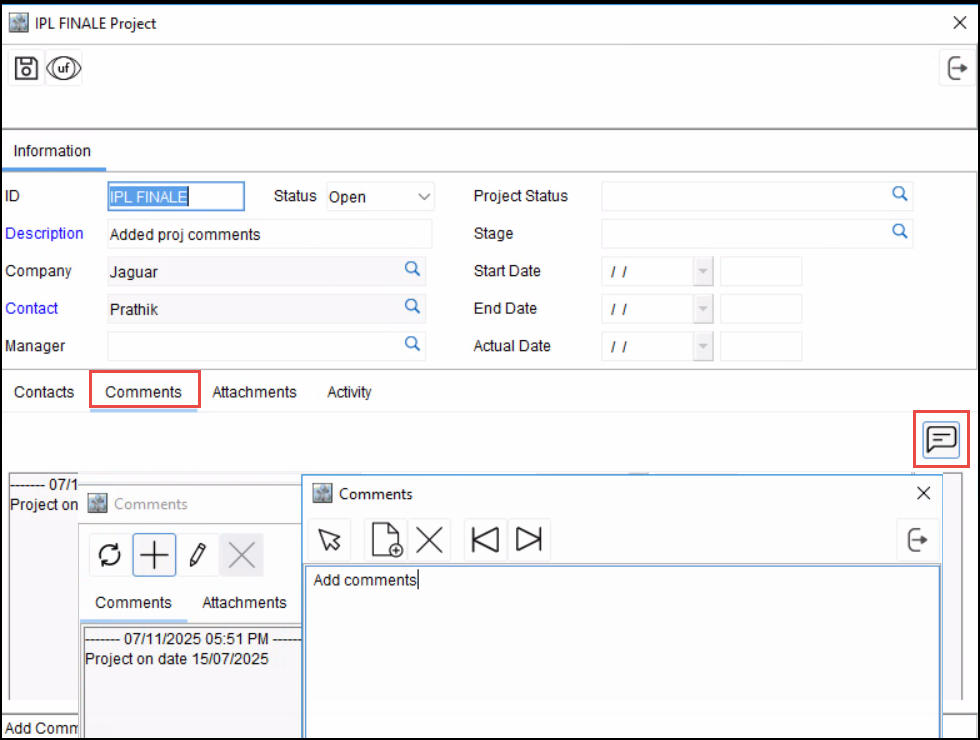Switch to the Attachments tab in the main window
Image resolution: width=980 pixels, height=740 pixels.
pos(254,392)
